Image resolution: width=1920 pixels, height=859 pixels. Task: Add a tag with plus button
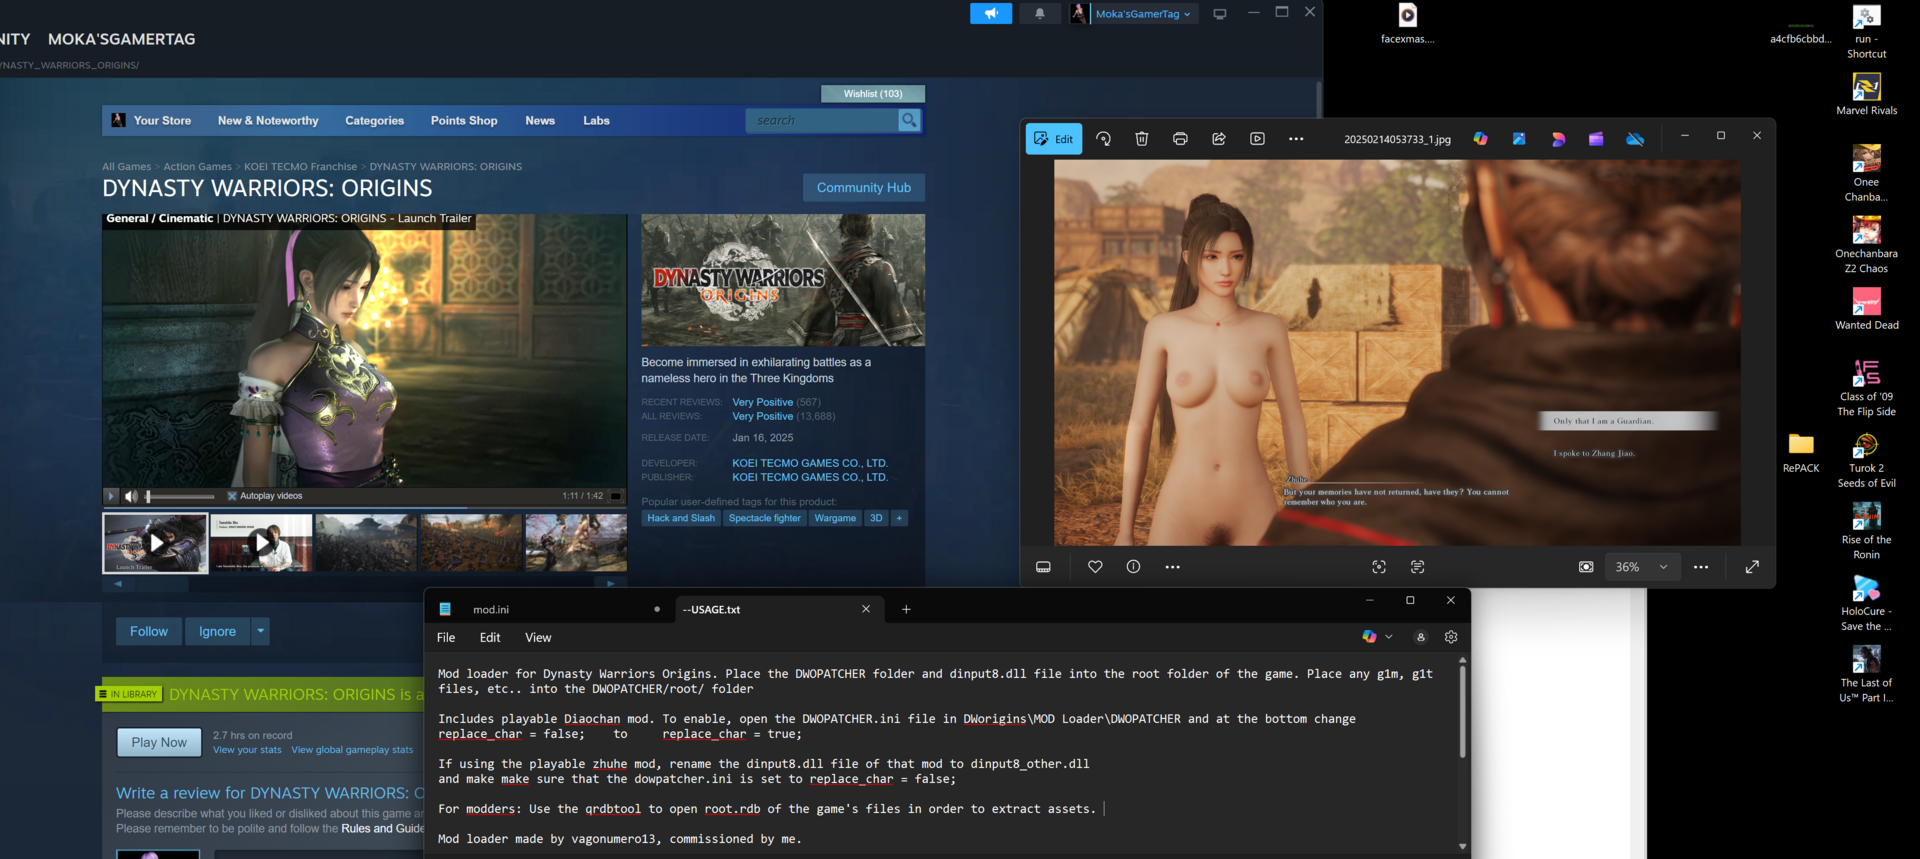click(899, 518)
